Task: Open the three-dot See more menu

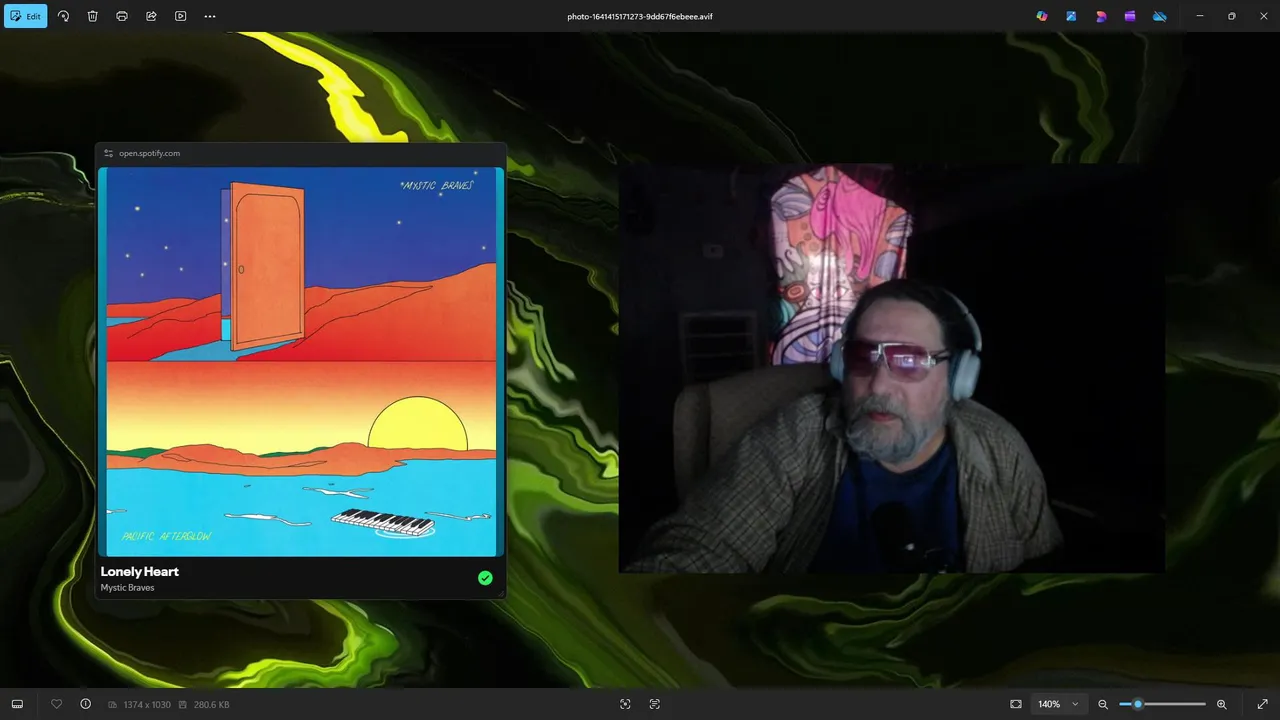Action: pyautogui.click(x=210, y=16)
